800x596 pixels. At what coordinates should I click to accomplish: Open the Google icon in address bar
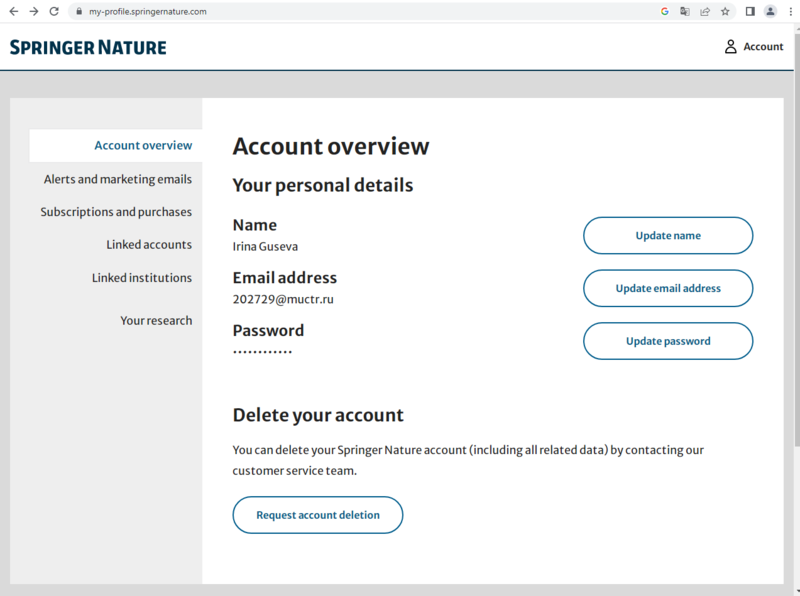click(x=665, y=12)
